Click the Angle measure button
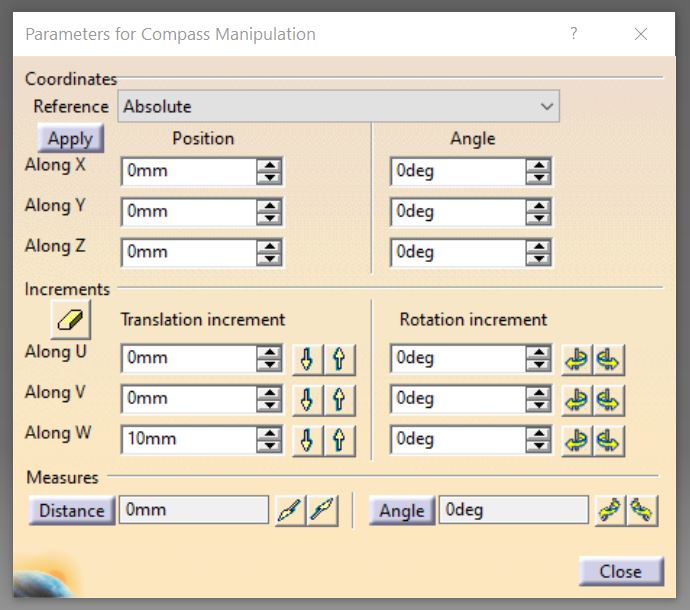The image size is (690, 610). (x=402, y=511)
